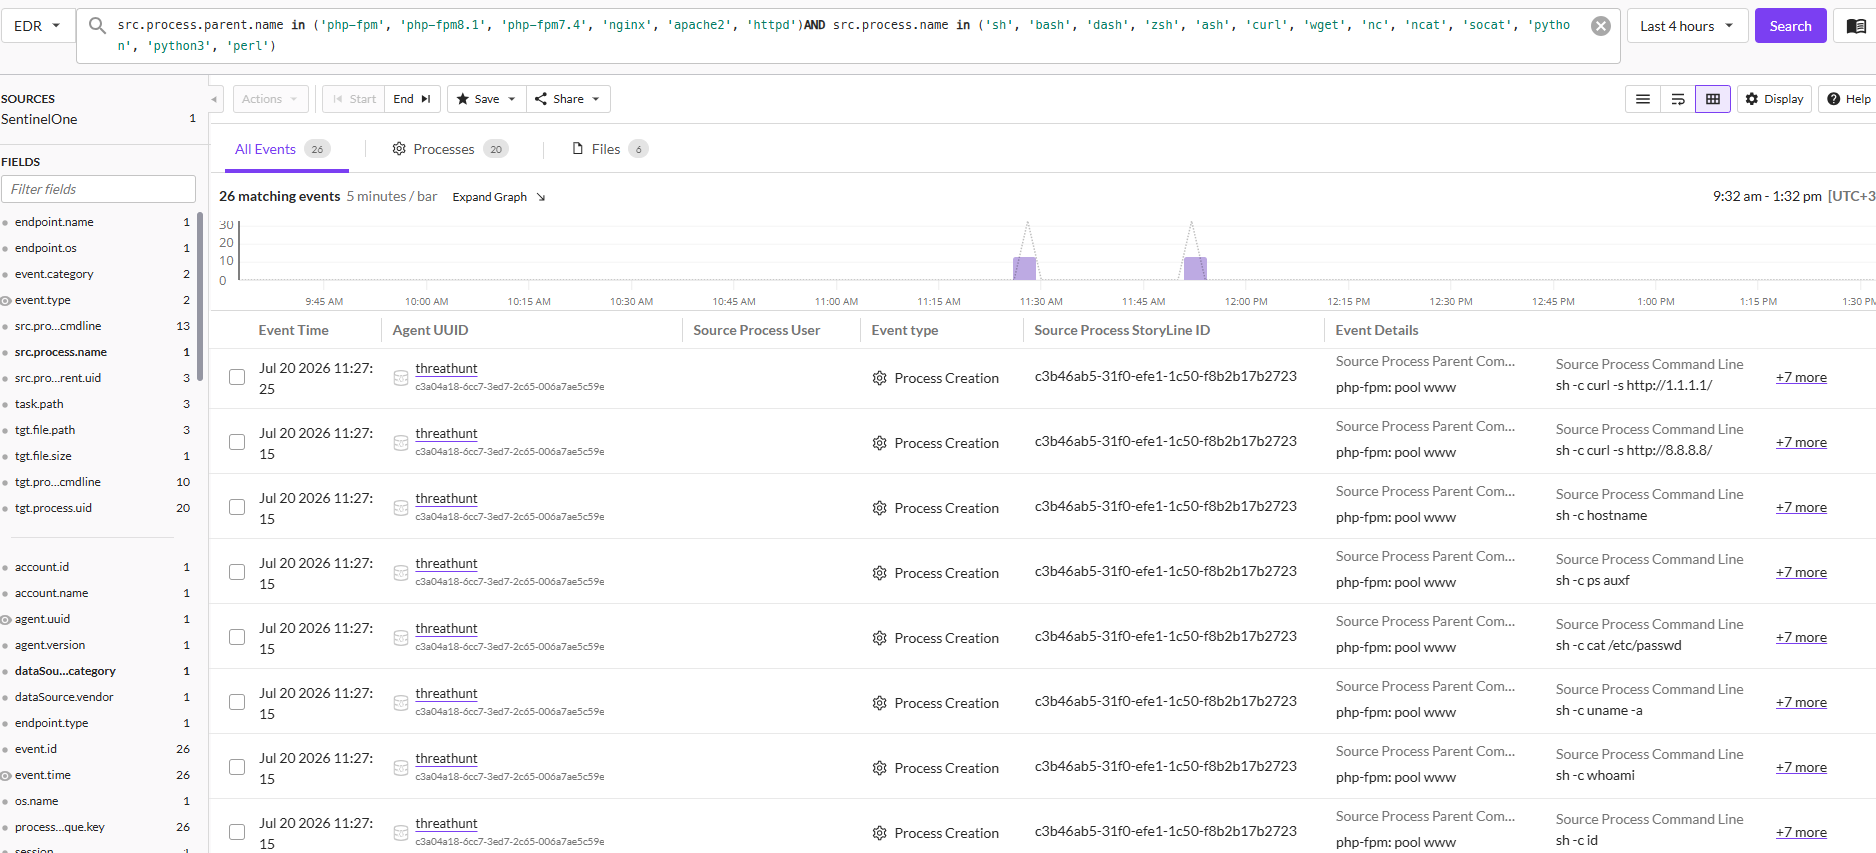Select checkbox for the hostname event
The width and height of the screenshot is (1876, 853).
pos(237,507)
